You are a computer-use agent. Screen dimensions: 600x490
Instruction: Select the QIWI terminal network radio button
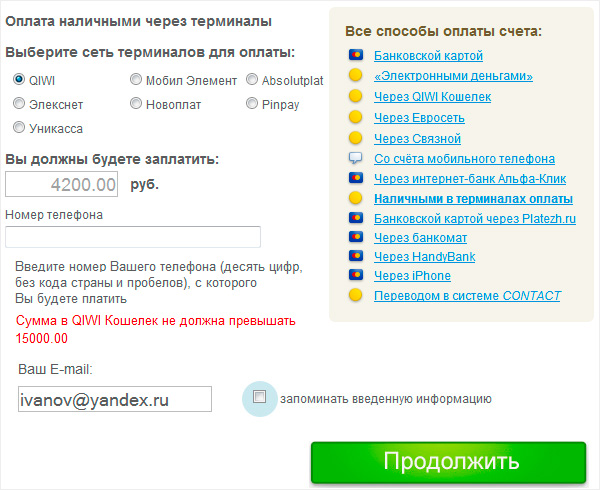point(19,79)
